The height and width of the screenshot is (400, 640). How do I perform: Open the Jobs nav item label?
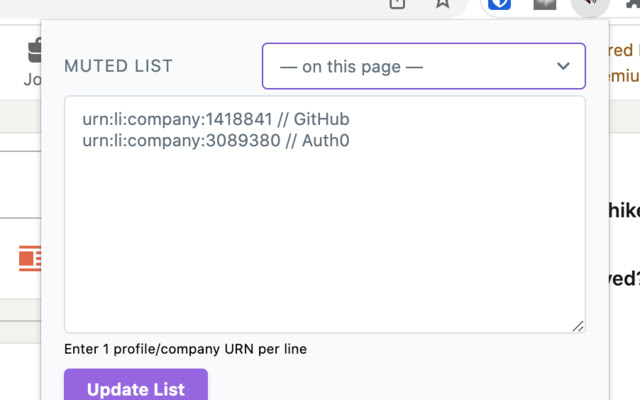tap(32, 79)
